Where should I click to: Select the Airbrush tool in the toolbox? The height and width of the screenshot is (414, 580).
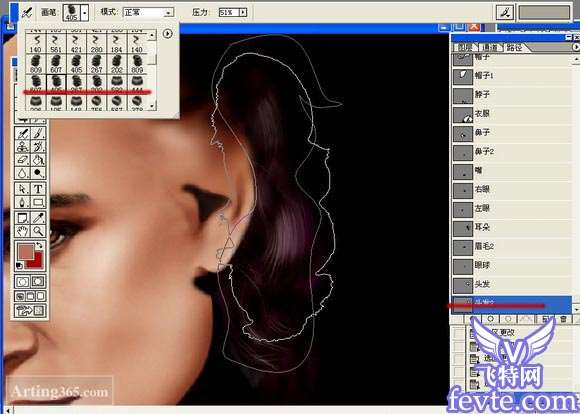(23, 134)
